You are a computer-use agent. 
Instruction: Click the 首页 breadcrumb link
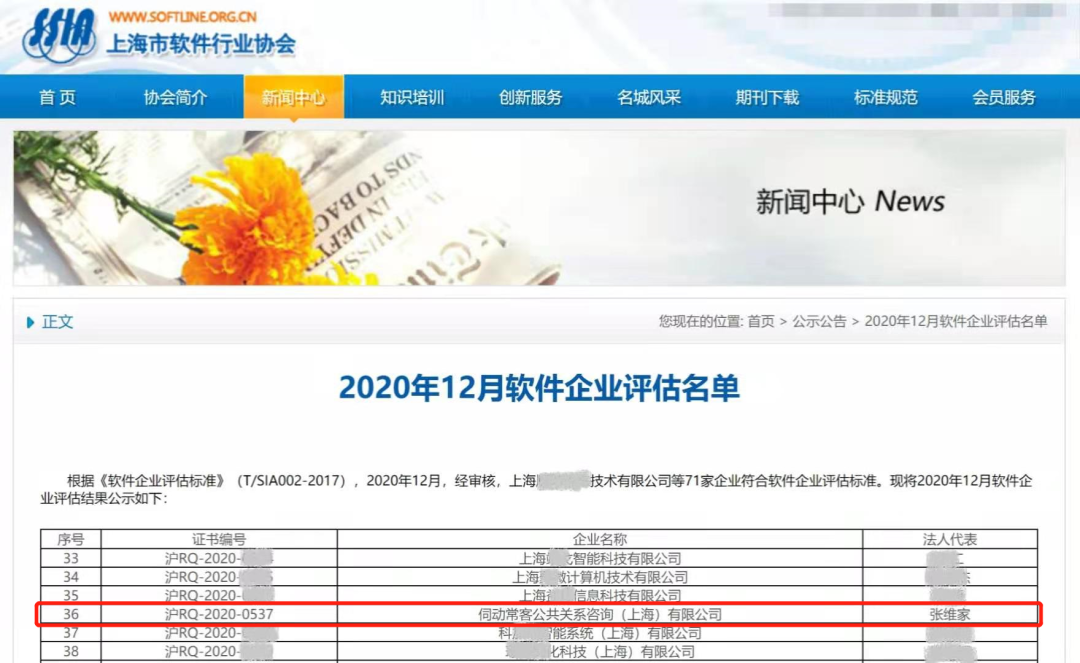760,321
